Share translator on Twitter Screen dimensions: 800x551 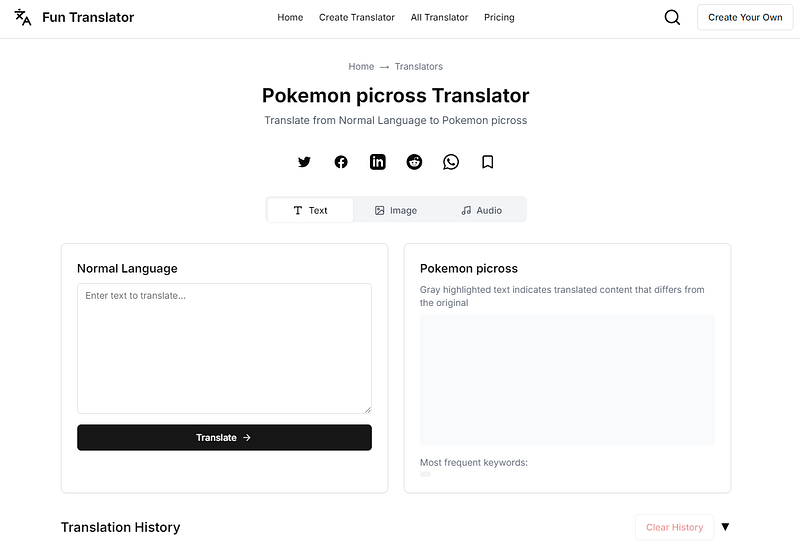tap(304, 162)
